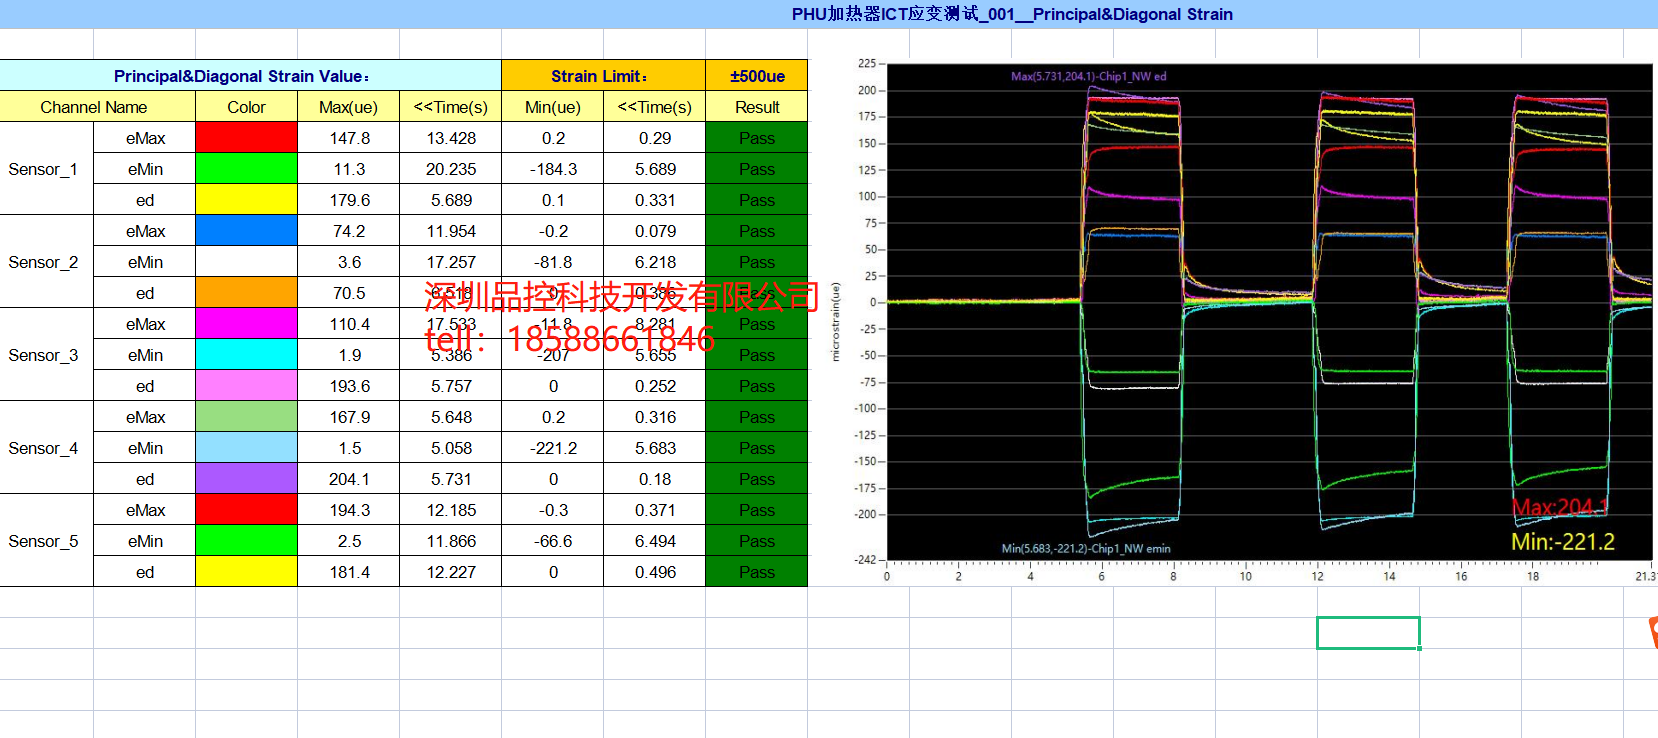This screenshot has height=738, width=1658.
Task: Select the Max value 179.6 cell
Action: (348, 200)
